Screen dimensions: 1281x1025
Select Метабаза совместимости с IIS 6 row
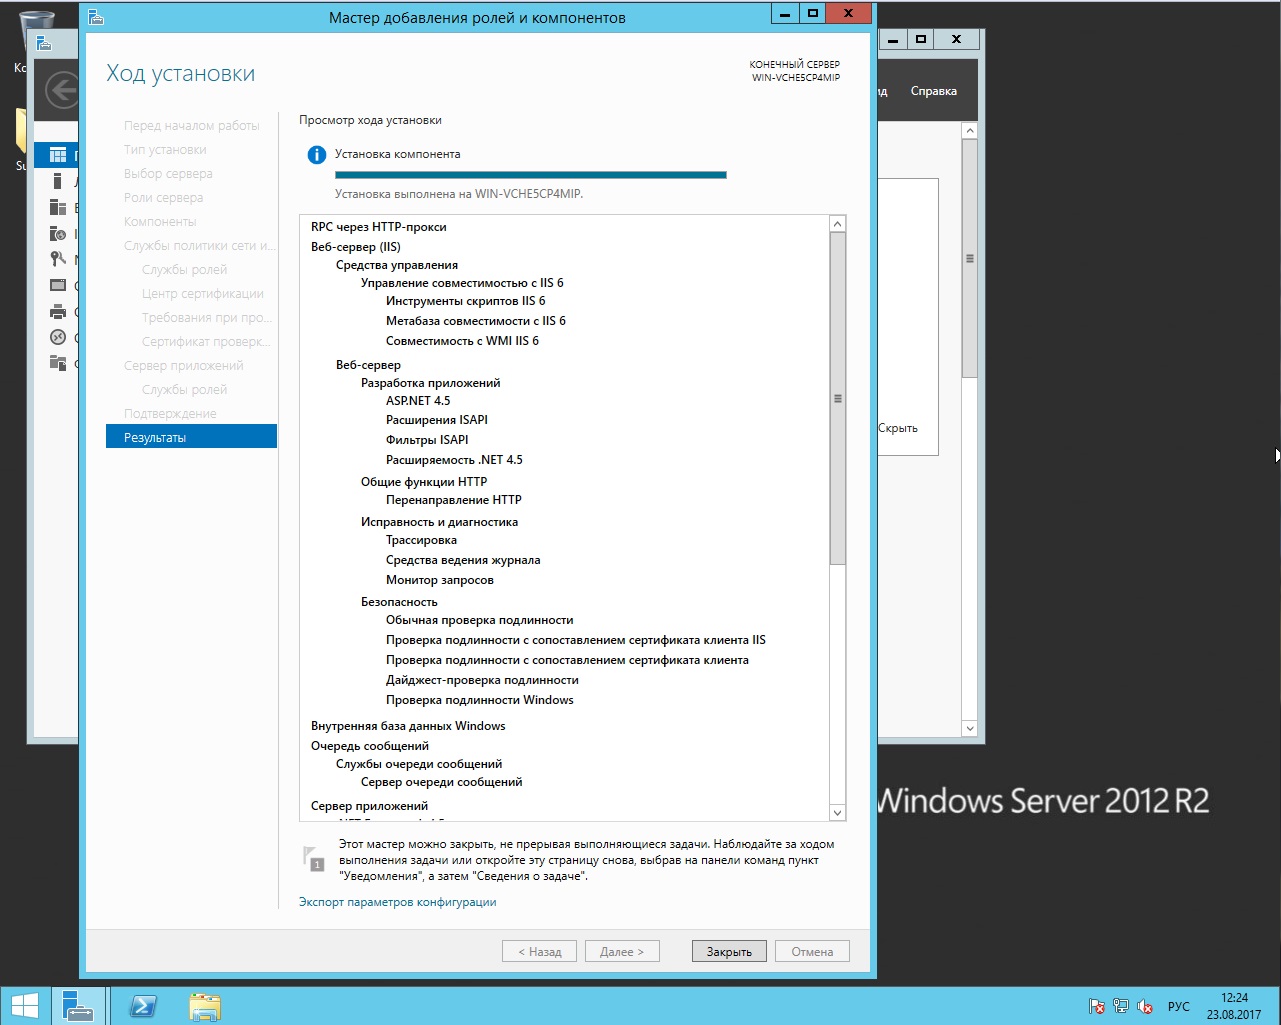click(476, 321)
